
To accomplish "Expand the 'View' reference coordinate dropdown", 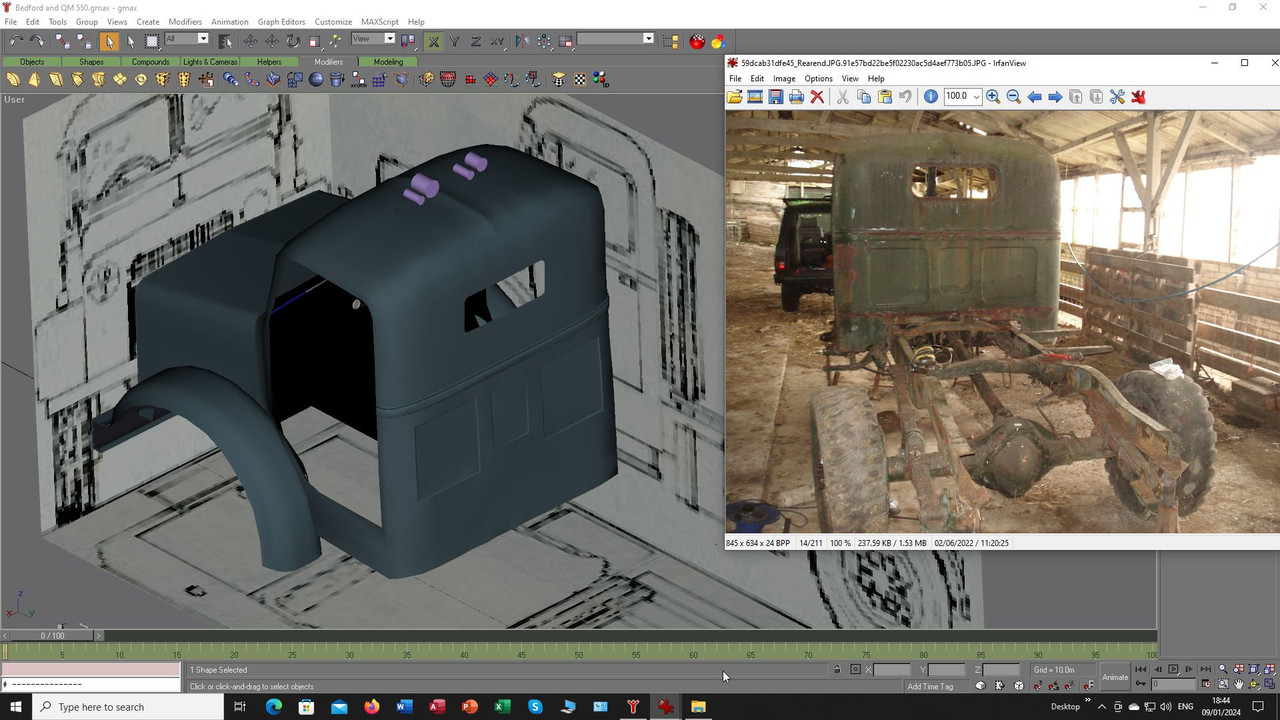I will [389, 39].
